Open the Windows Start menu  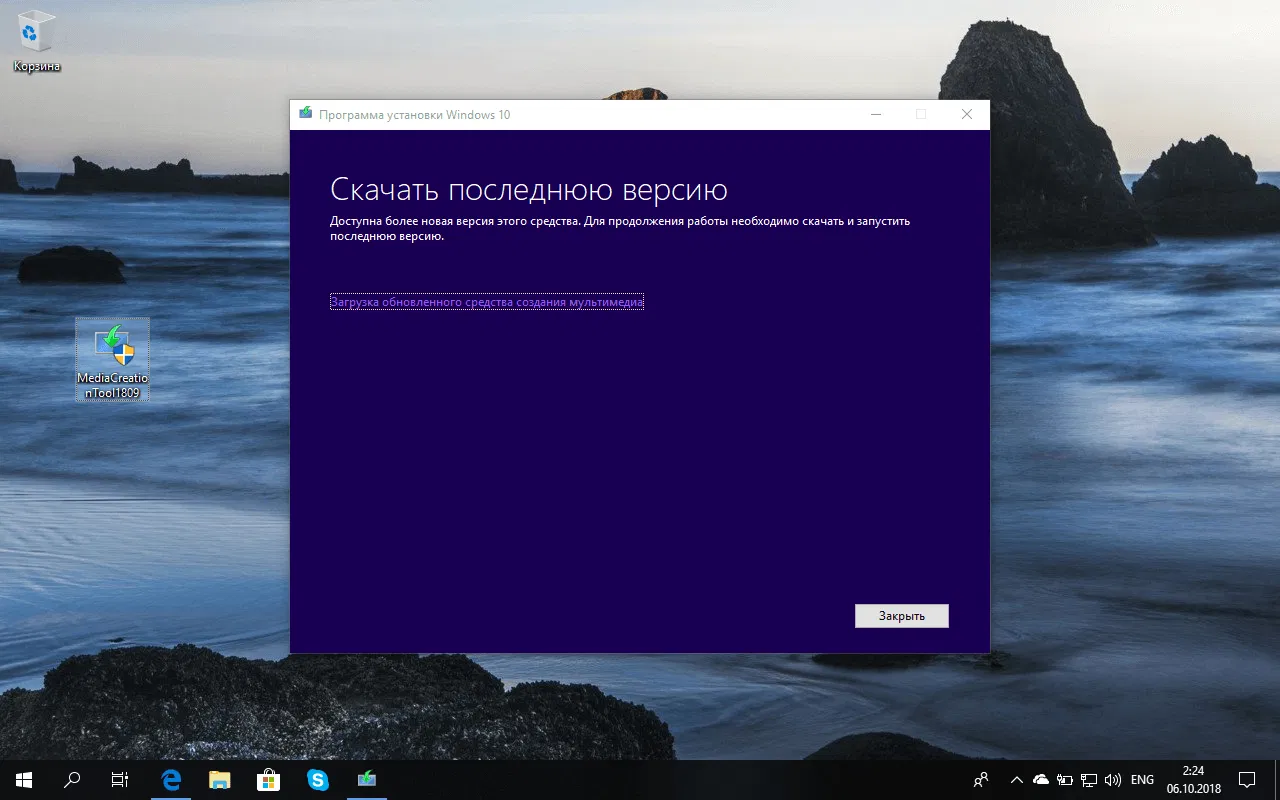pos(23,779)
